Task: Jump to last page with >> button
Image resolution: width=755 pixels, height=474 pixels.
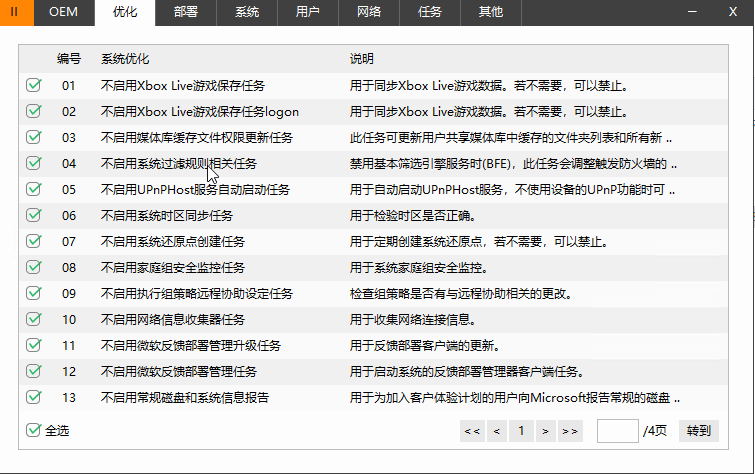Action: click(x=570, y=431)
